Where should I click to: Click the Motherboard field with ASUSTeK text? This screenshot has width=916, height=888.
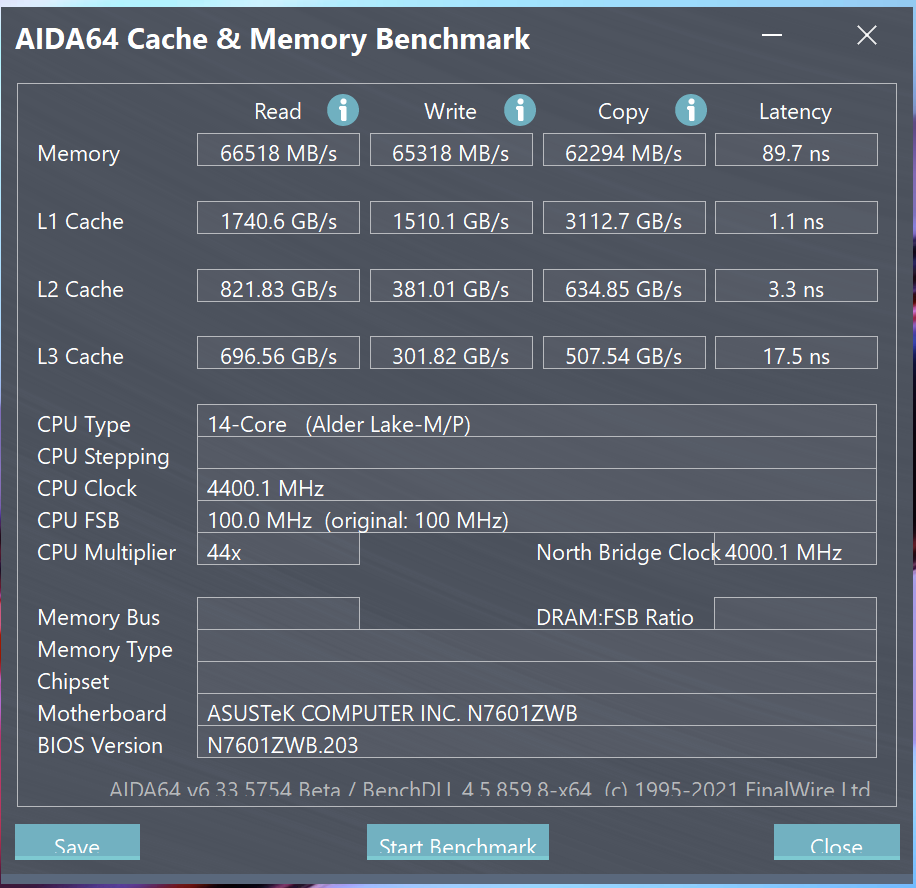coord(537,710)
